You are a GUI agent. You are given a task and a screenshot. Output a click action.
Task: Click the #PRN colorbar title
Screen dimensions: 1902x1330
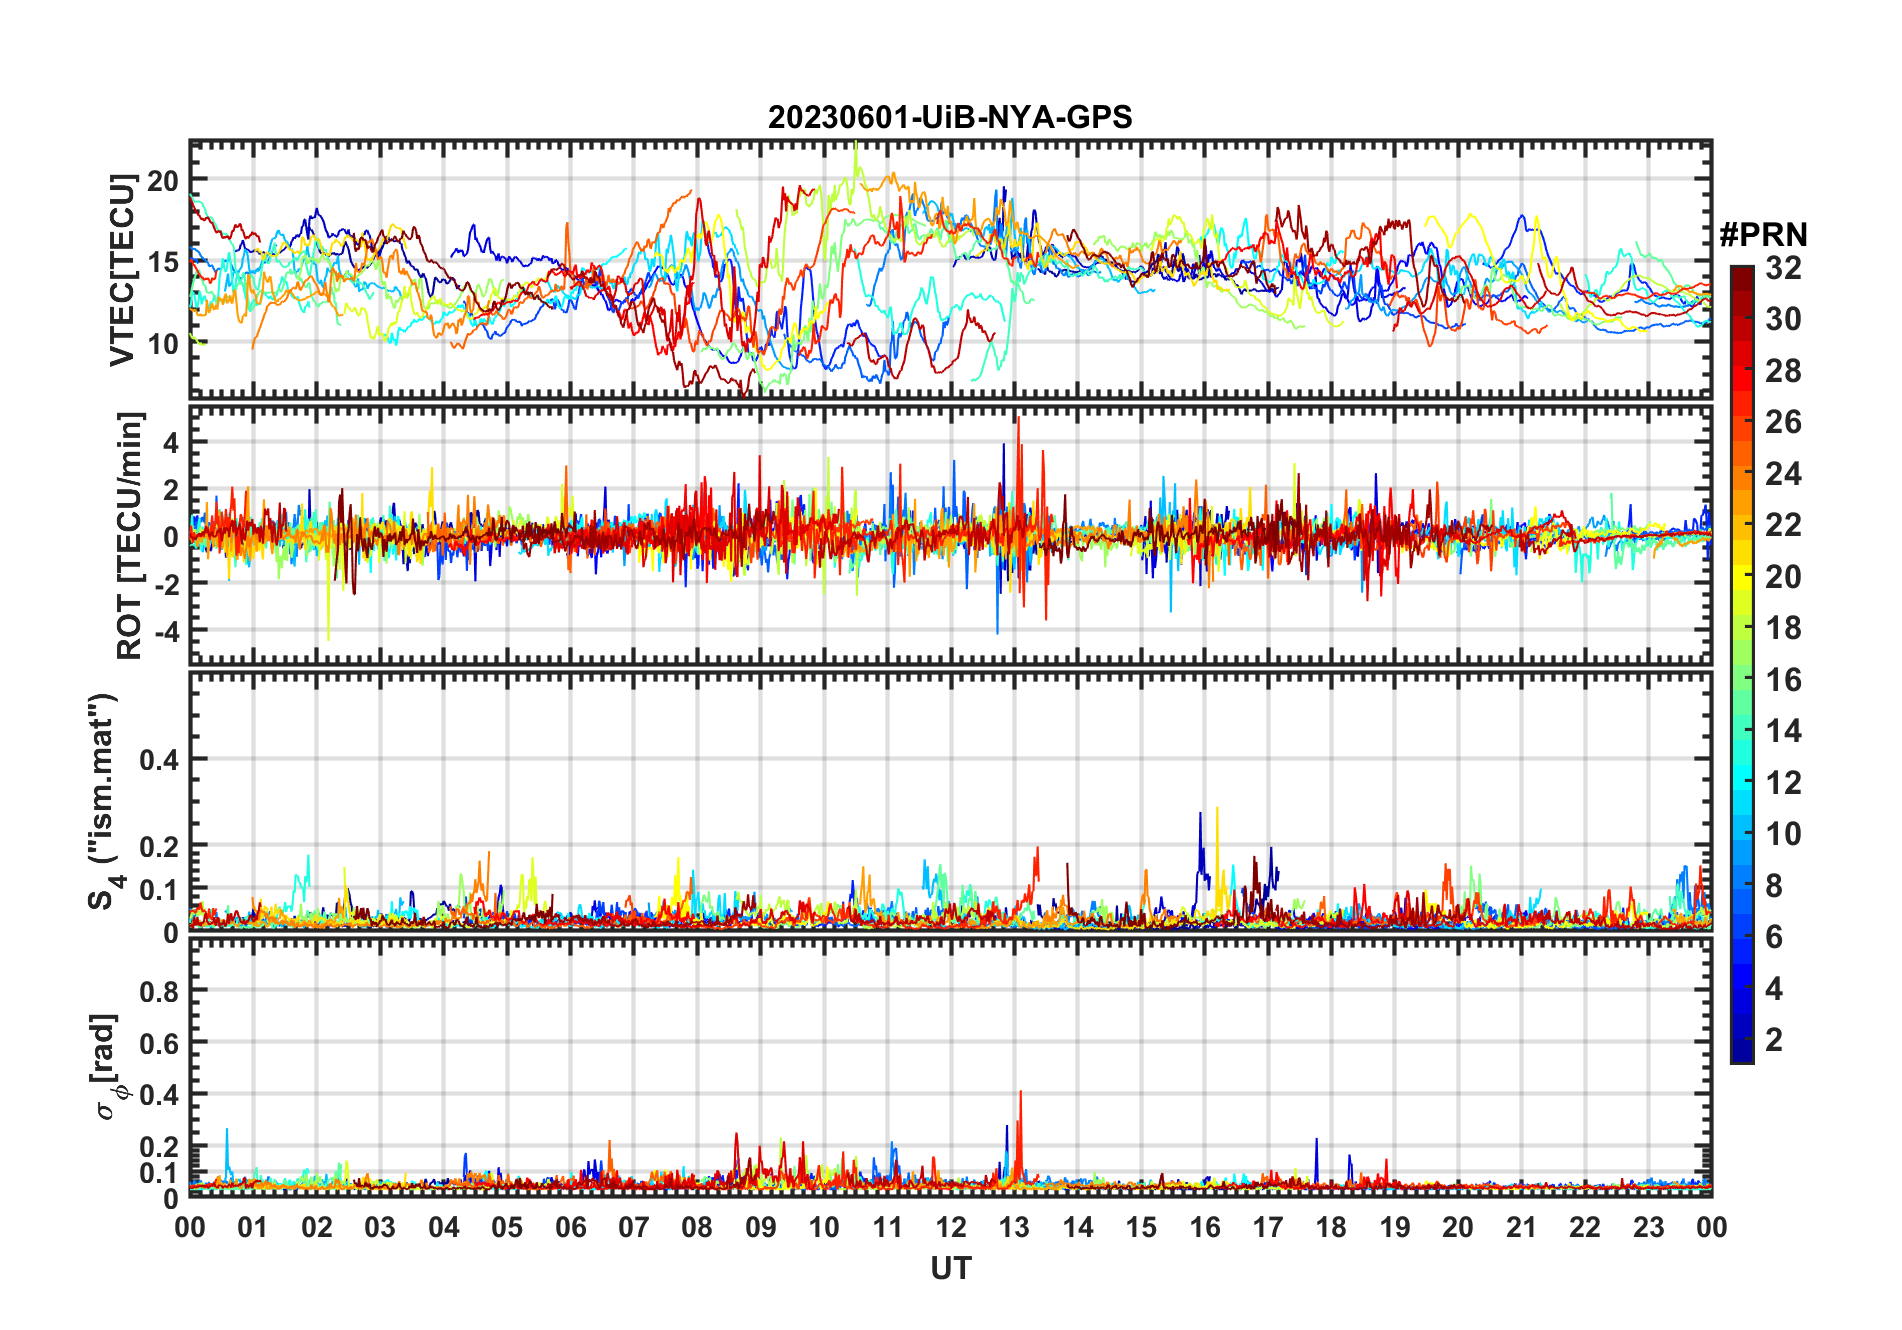pyautogui.click(x=1763, y=235)
